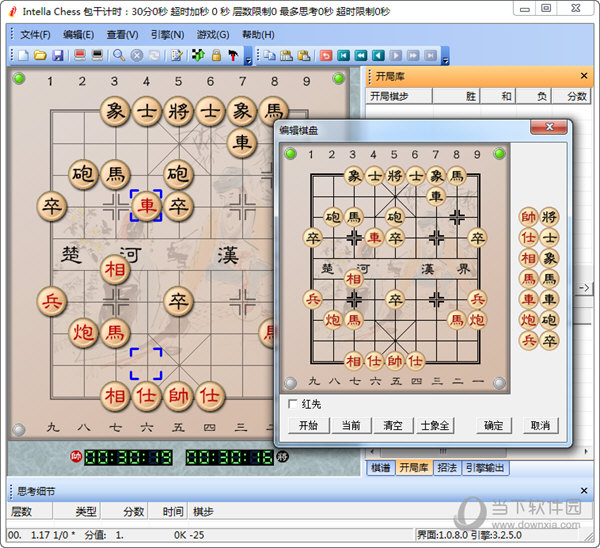Click the fast rewind double-arrow icon

click(361, 55)
